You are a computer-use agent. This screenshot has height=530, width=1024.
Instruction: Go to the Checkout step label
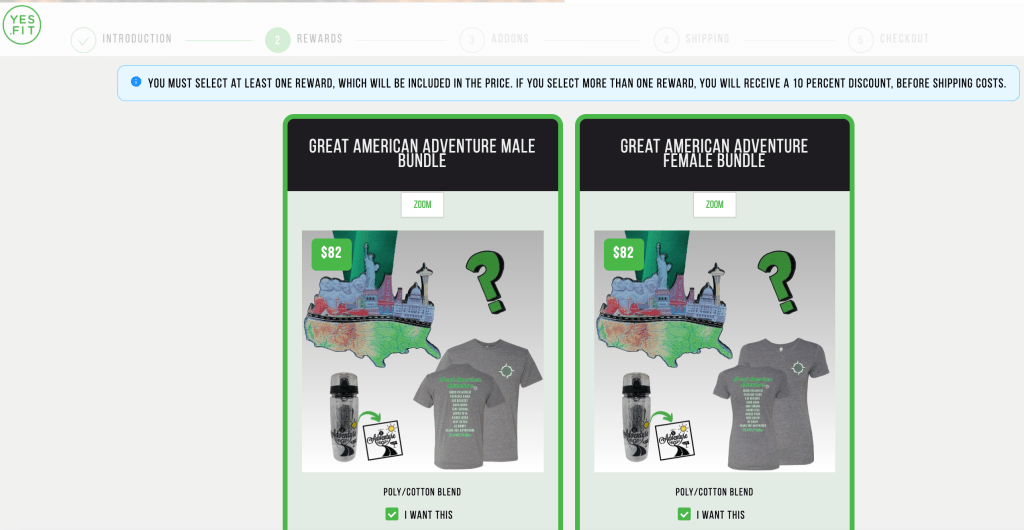(x=904, y=39)
